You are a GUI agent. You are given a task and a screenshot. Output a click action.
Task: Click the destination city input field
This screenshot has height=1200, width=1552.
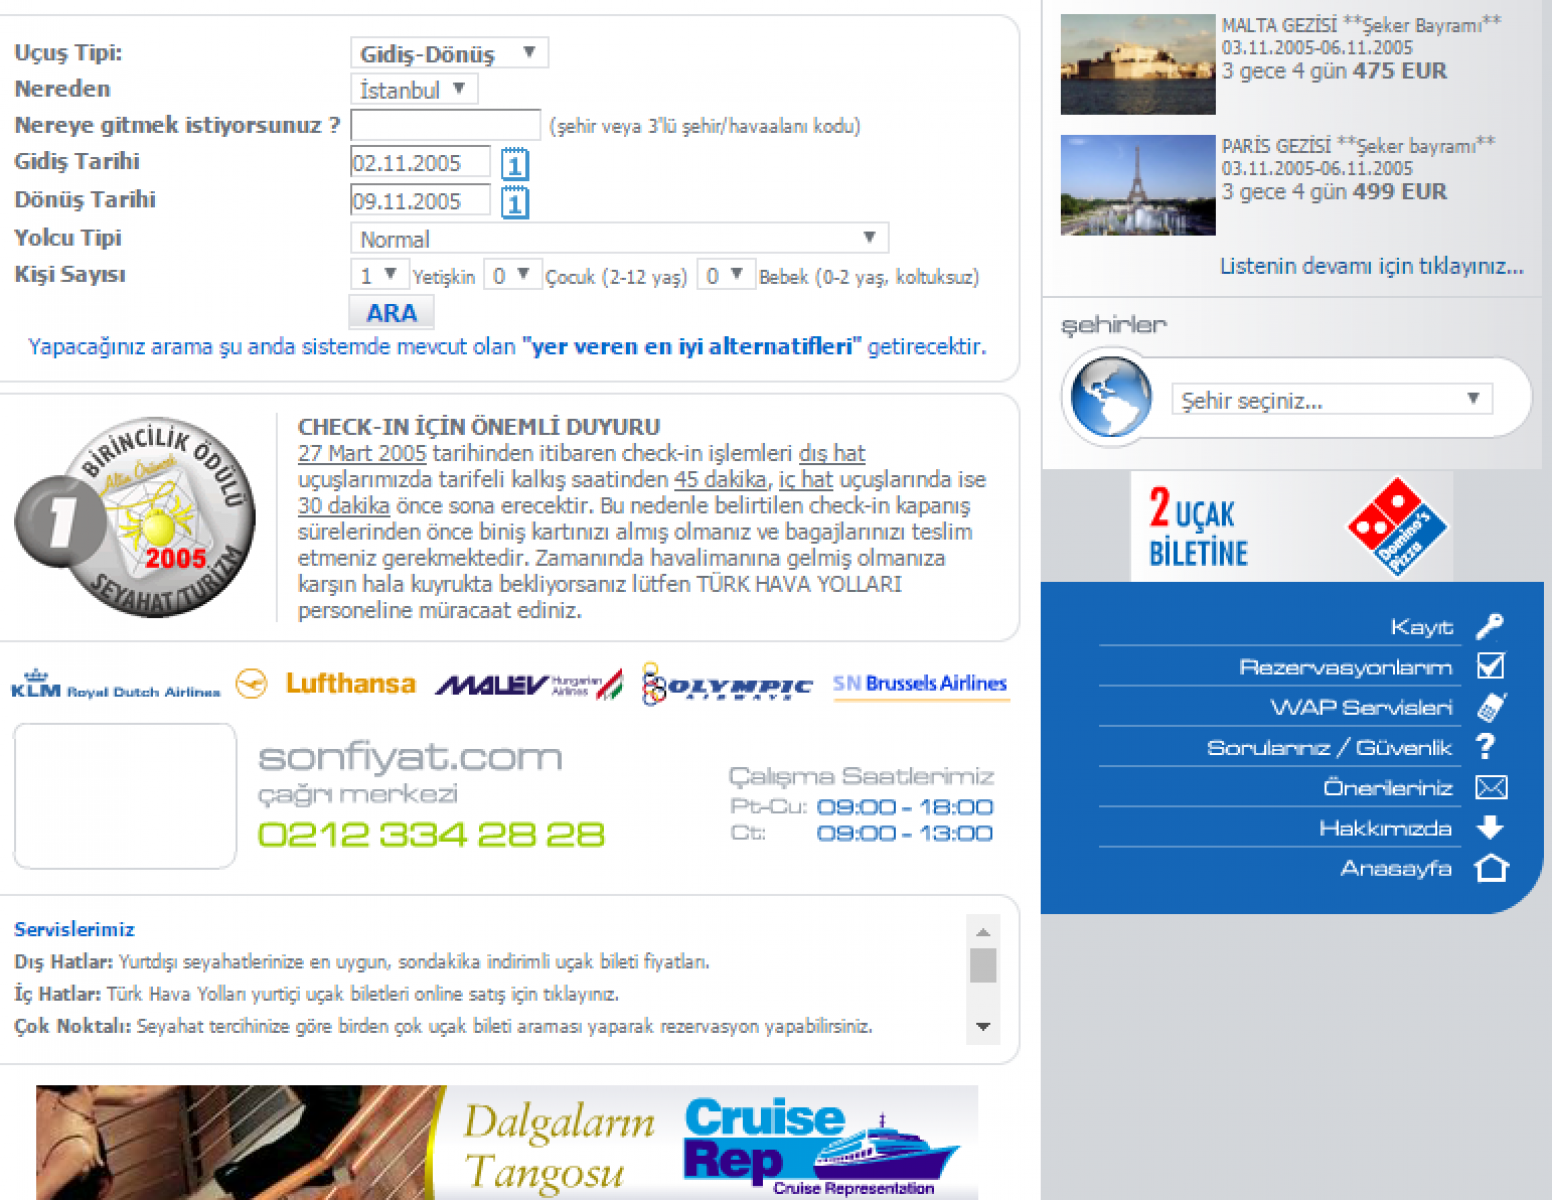(x=445, y=126)
